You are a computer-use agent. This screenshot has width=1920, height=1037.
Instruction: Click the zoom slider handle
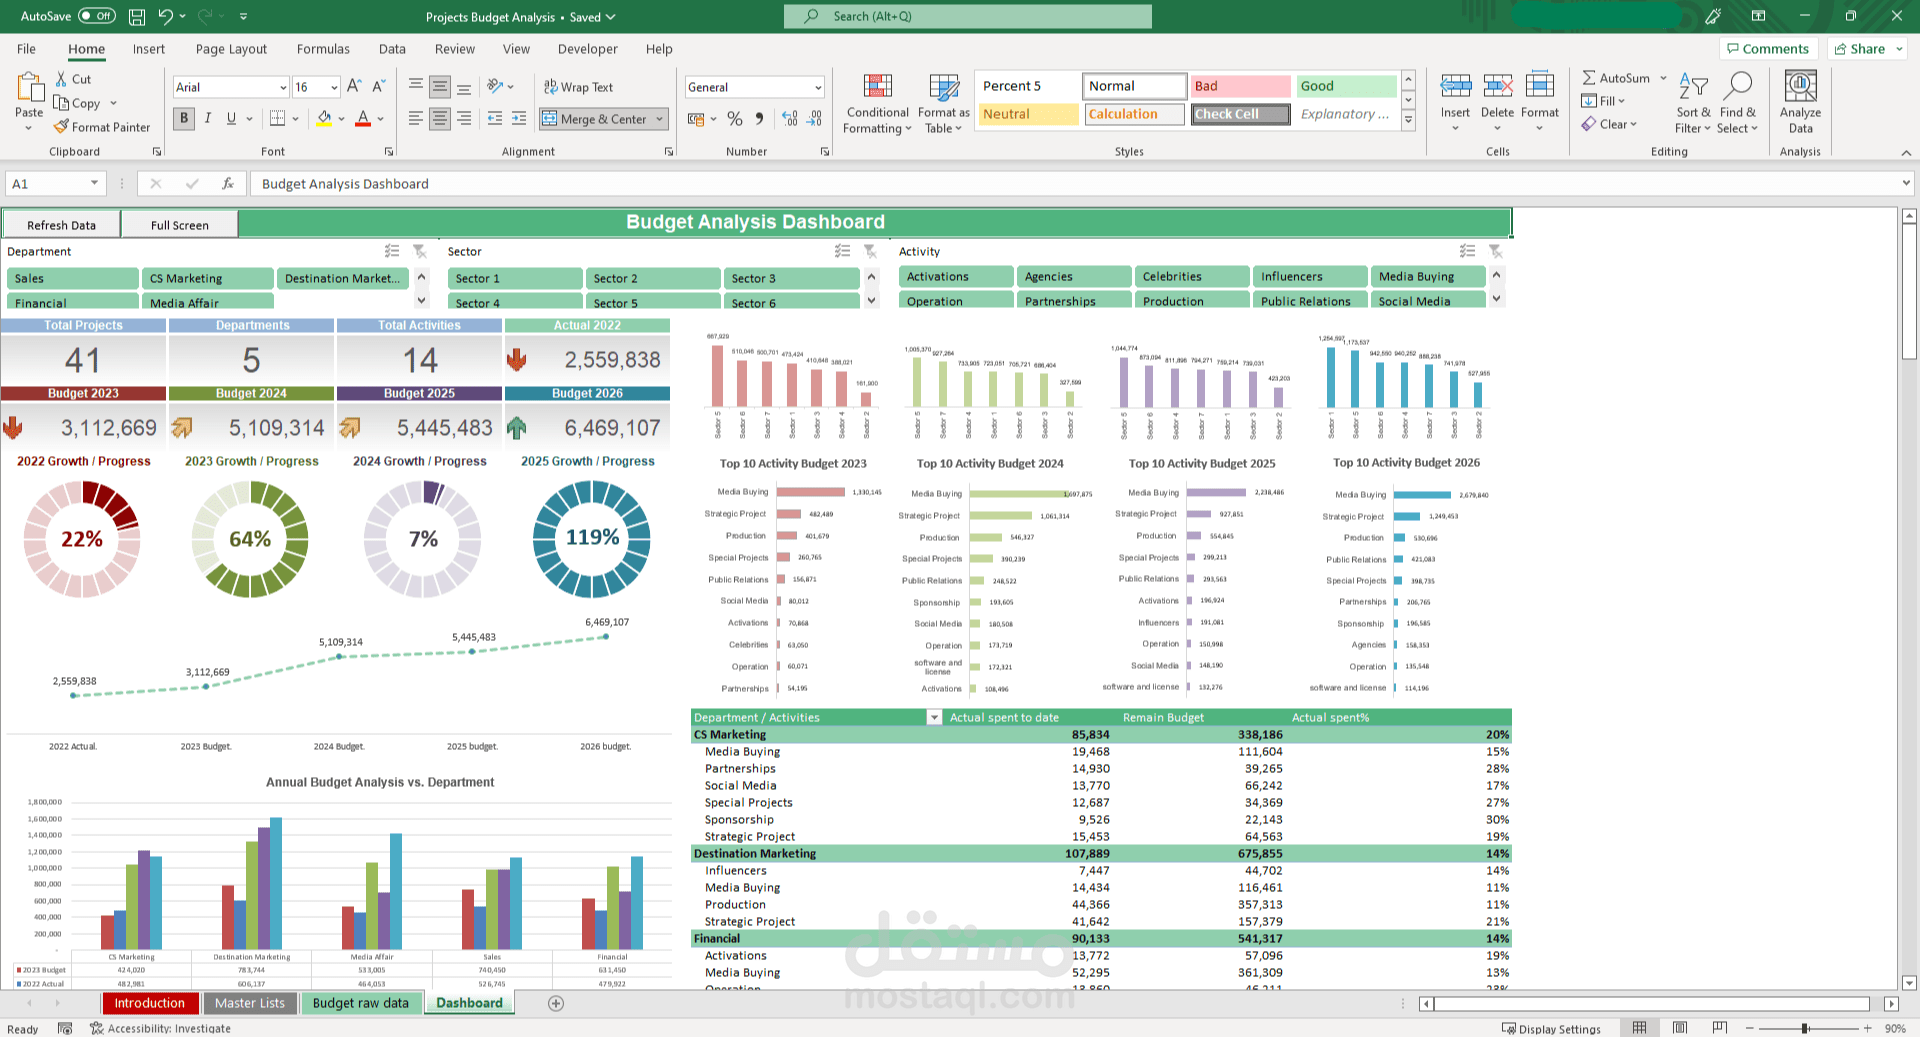point(1805,1029)
